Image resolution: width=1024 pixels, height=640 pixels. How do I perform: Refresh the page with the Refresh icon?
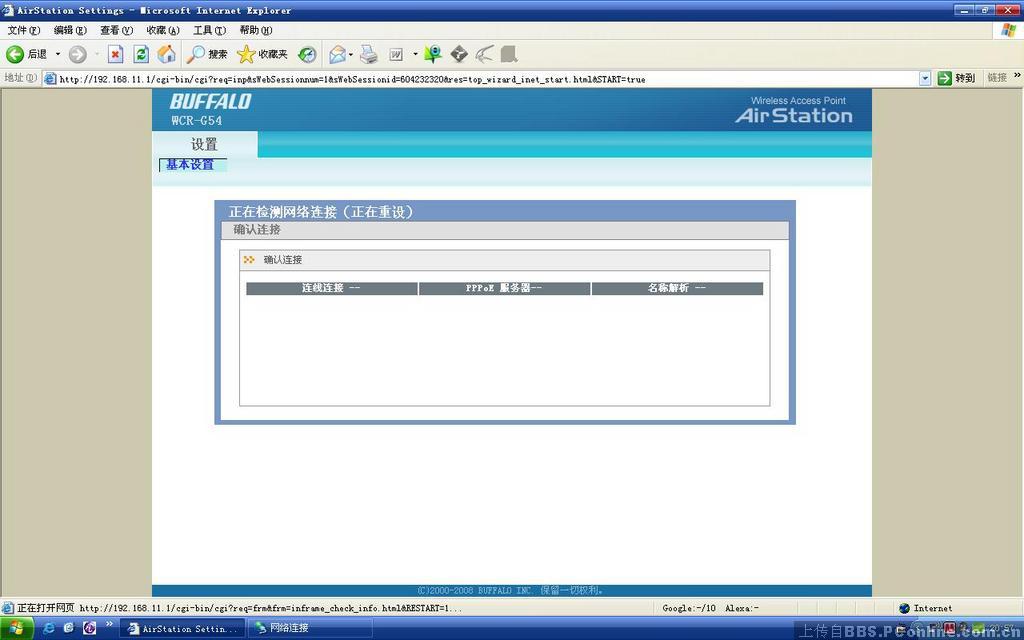[x=141, y=54]
